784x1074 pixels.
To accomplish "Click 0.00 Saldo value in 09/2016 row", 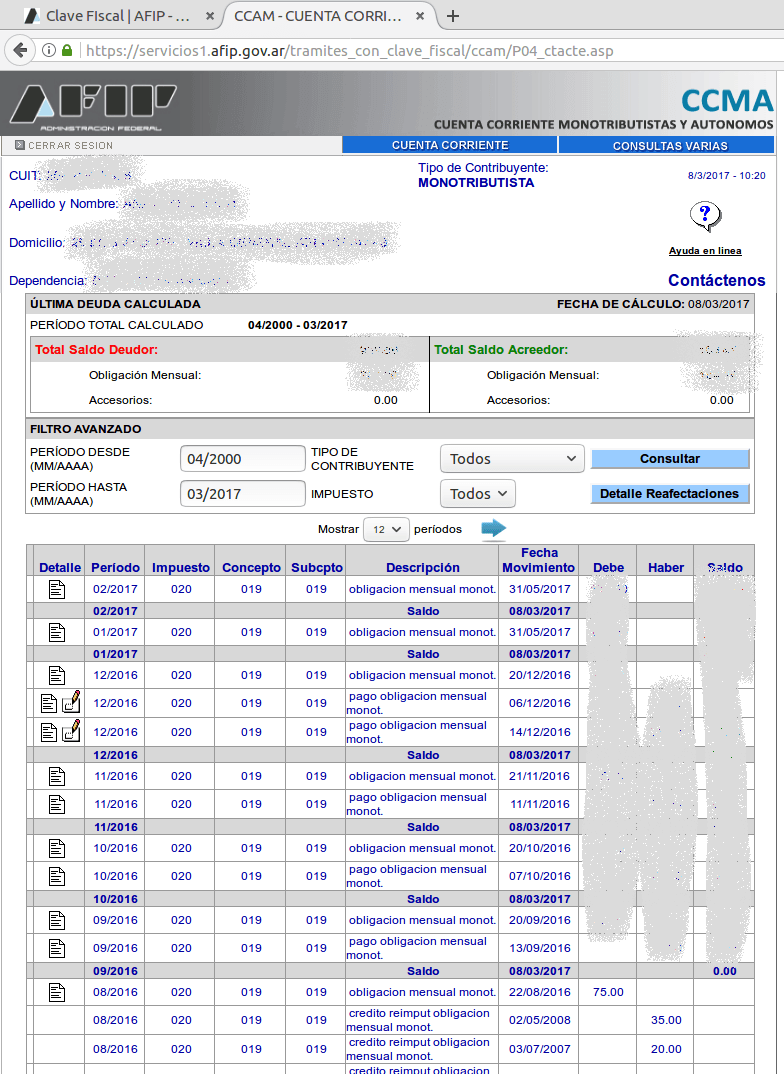I will coord(724,971).
